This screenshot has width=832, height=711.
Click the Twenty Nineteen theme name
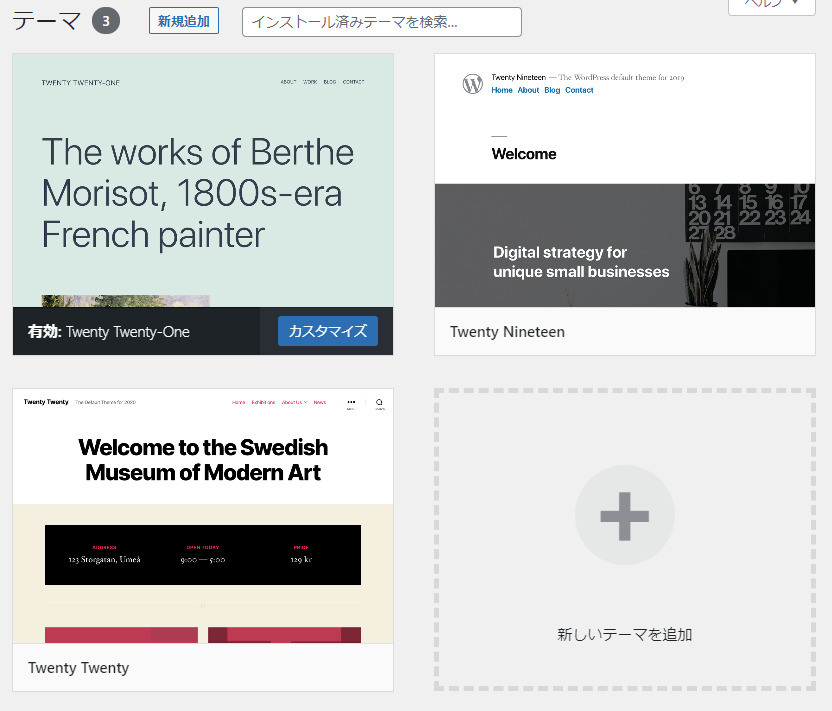tap(507, 332)
